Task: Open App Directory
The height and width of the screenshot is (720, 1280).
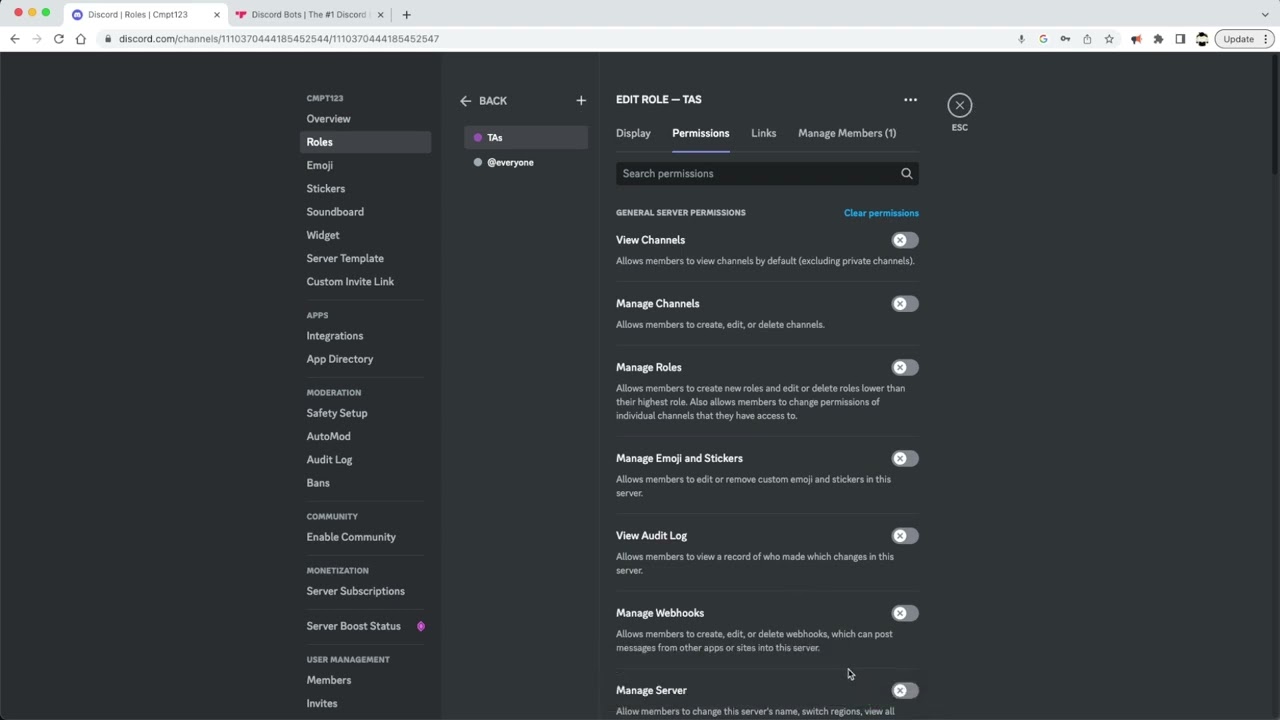Action: (x=365, y=359)
